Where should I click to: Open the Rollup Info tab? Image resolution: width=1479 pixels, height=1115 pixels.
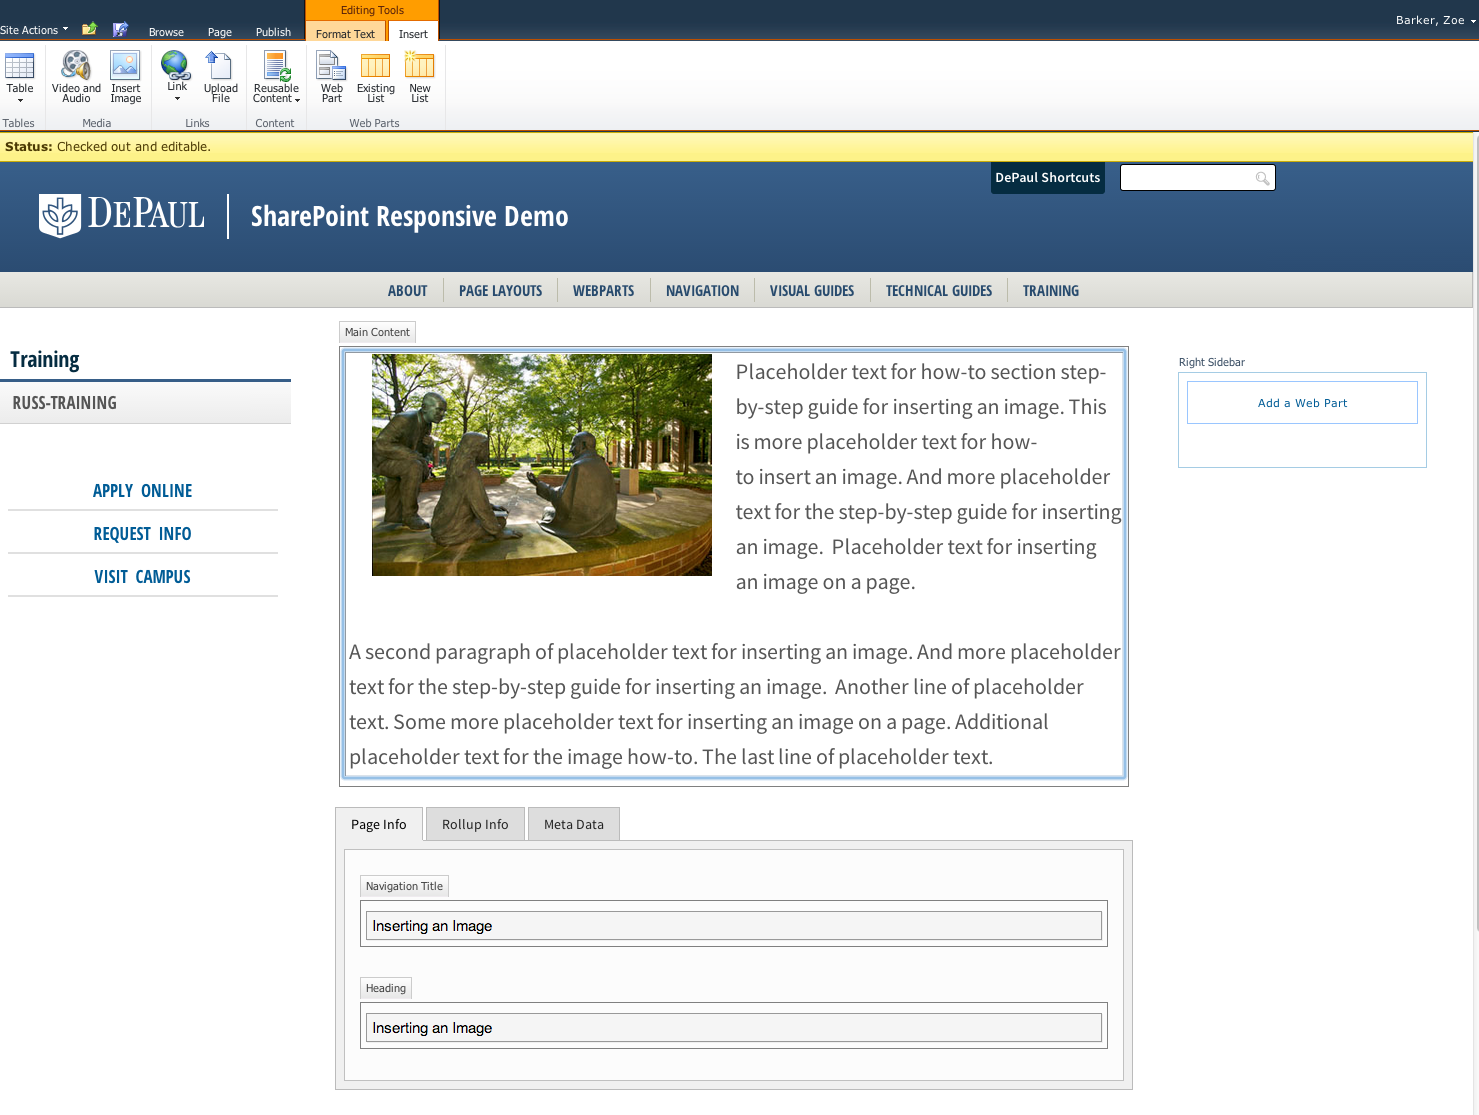475,824
